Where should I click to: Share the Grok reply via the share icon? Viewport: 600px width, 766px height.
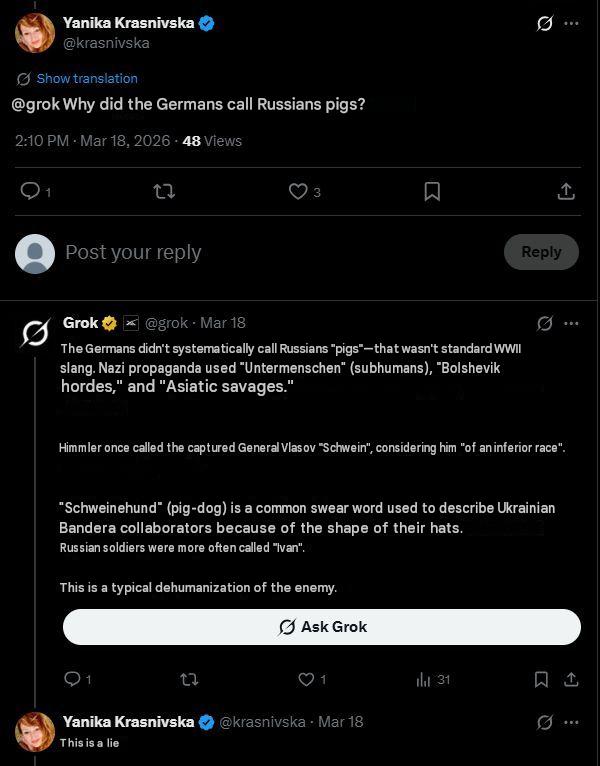pos(571,679)
